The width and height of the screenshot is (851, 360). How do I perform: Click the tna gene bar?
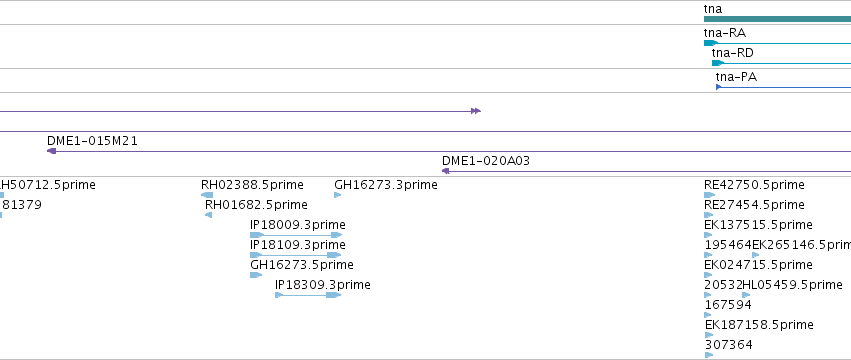coord(777,19)
